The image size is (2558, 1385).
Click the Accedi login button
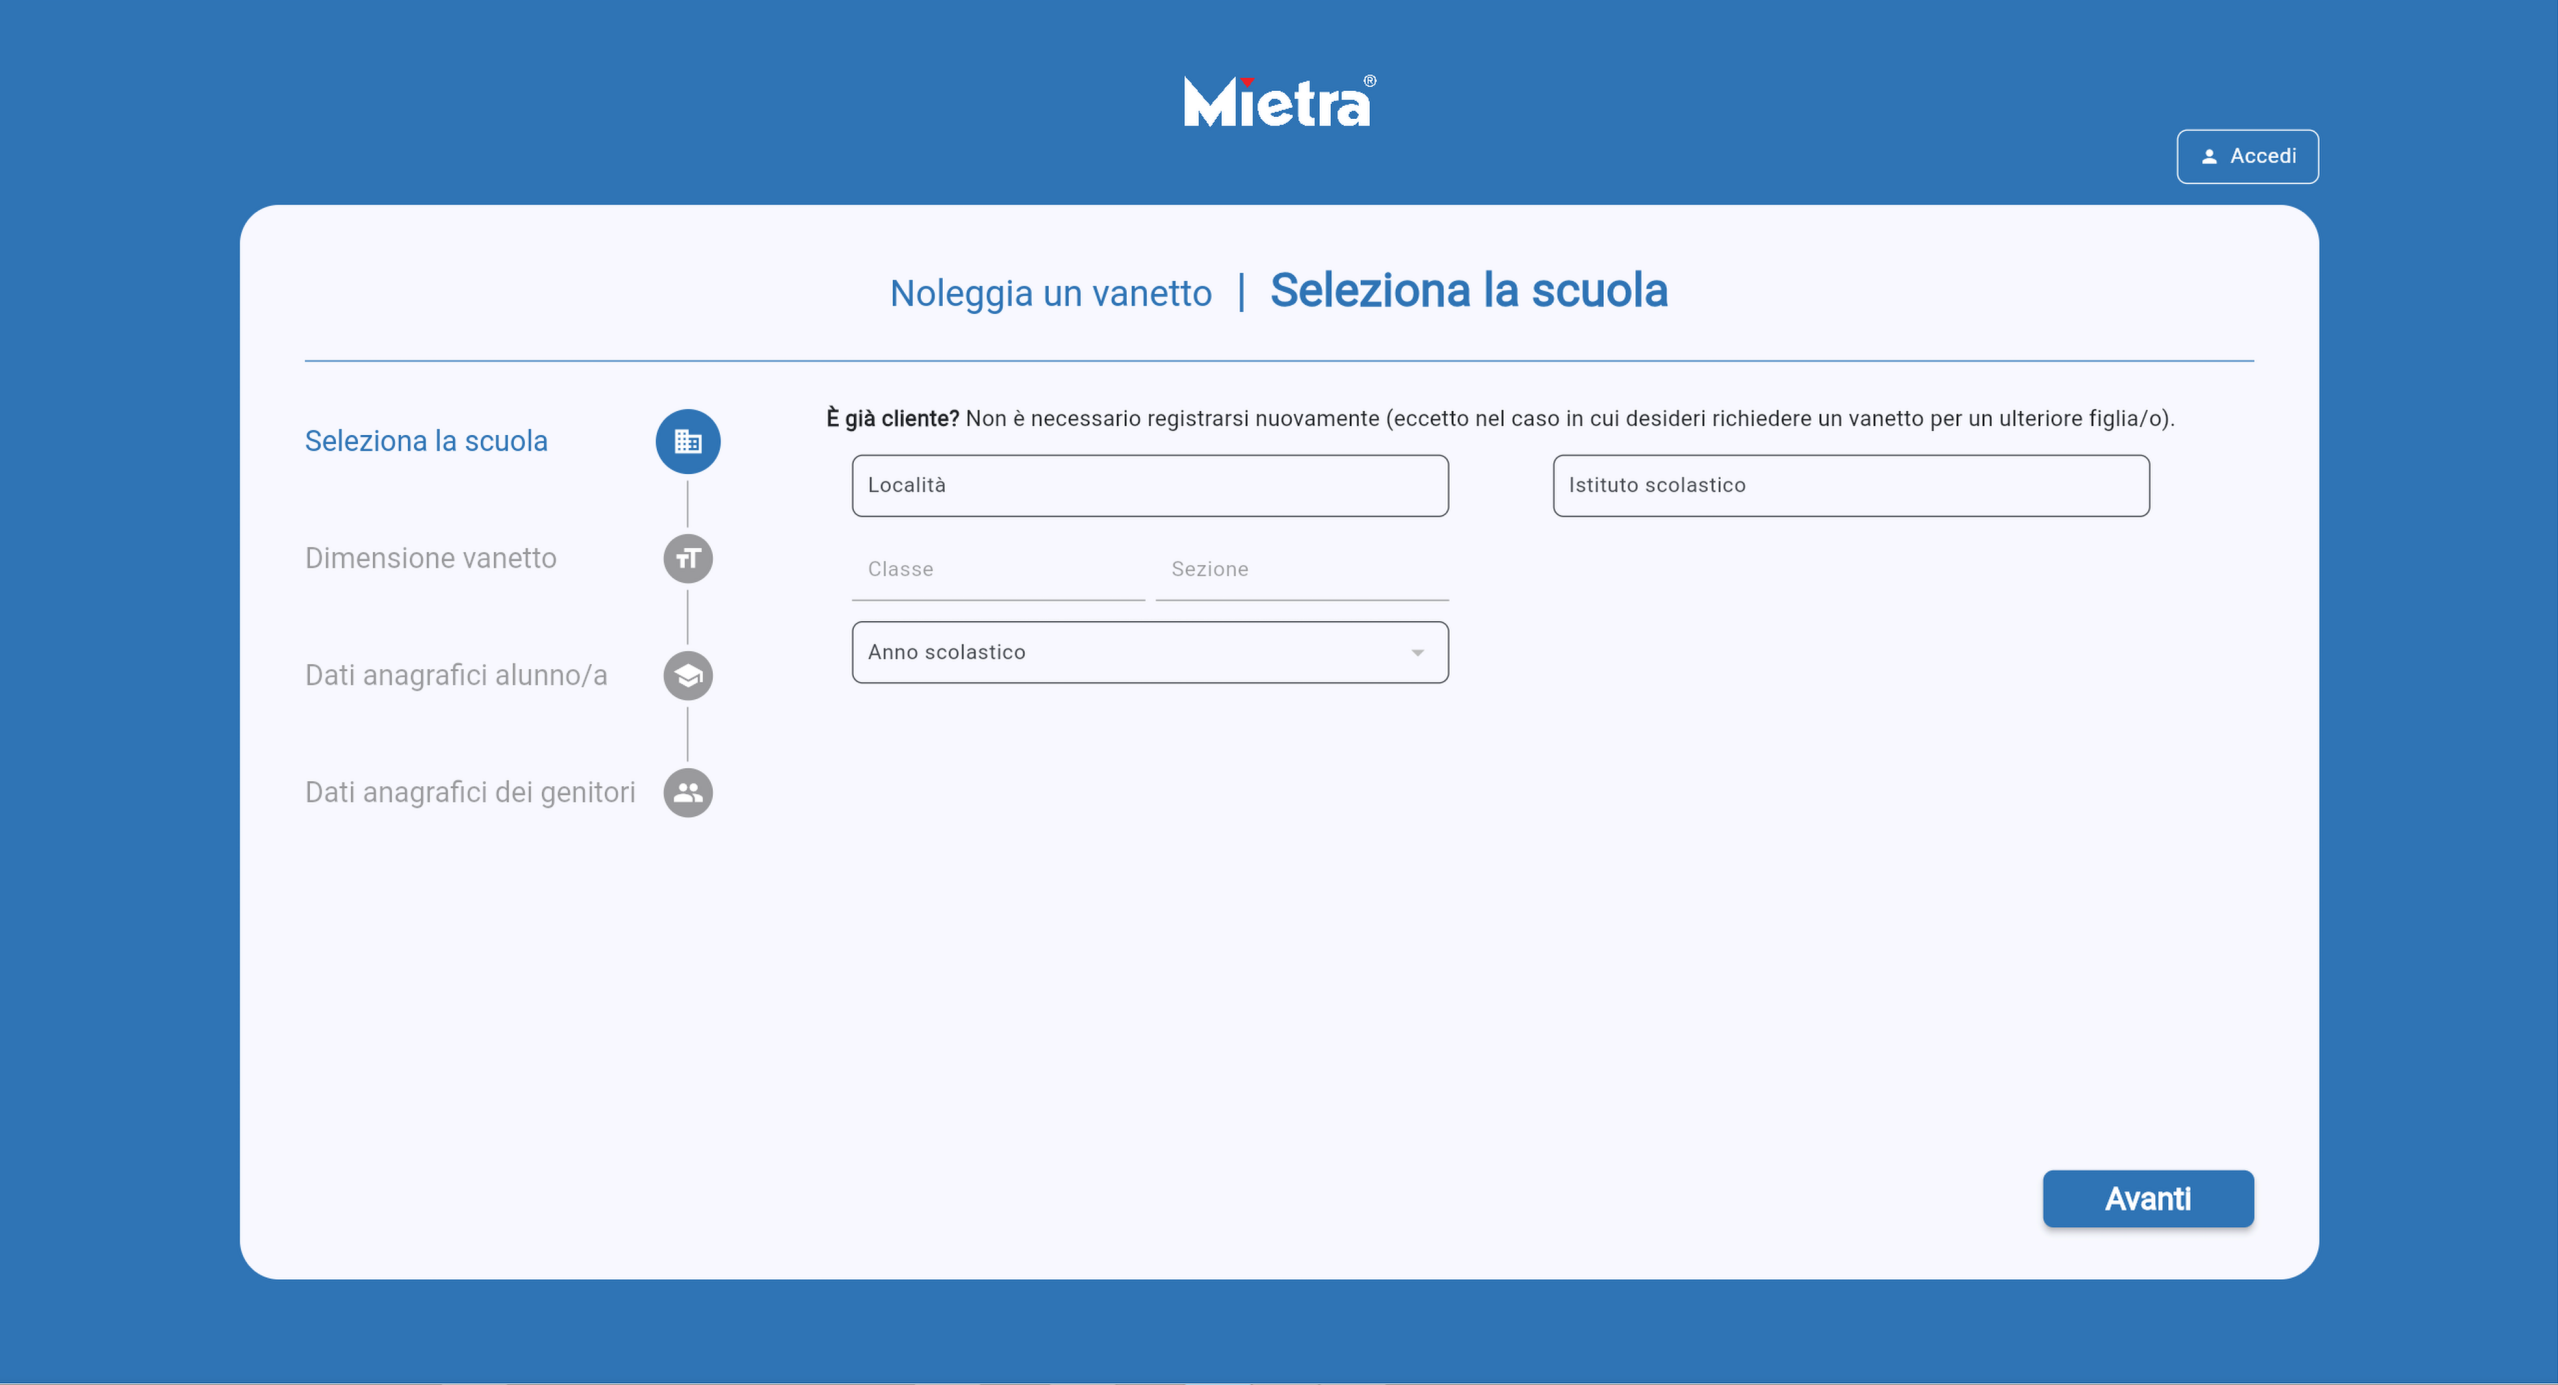2247,157
